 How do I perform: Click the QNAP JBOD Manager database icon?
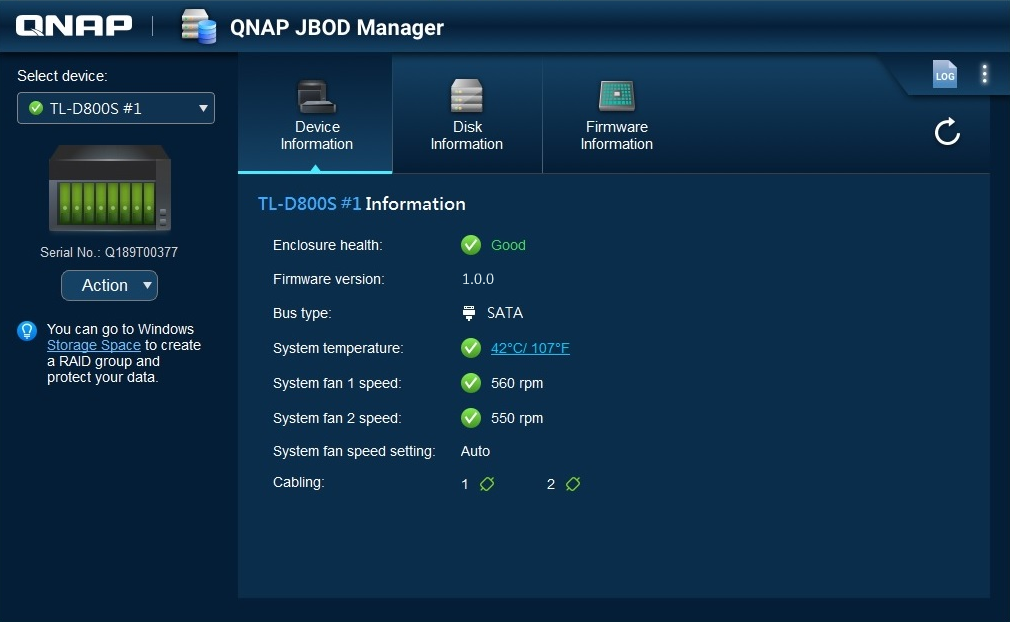[x=198, y=27]
